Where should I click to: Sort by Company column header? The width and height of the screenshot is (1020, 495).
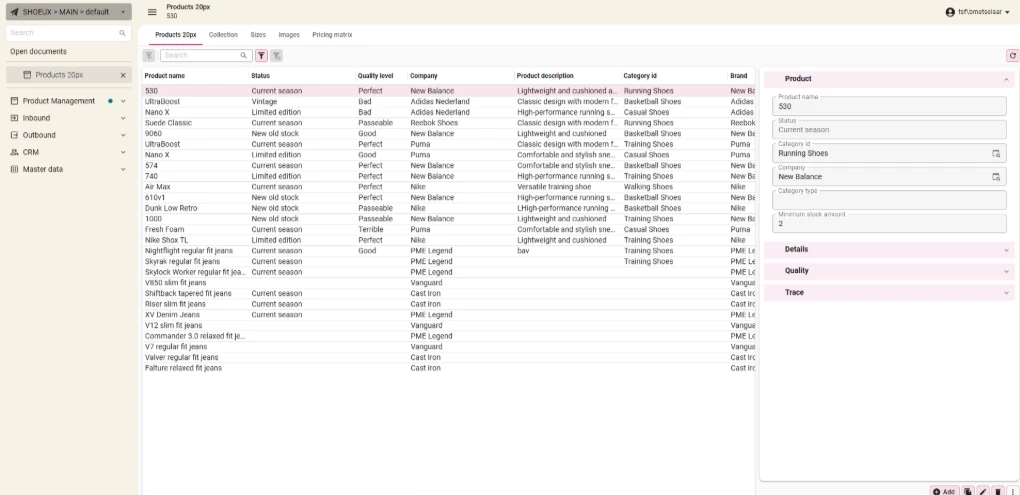click(x=423, y=76)
